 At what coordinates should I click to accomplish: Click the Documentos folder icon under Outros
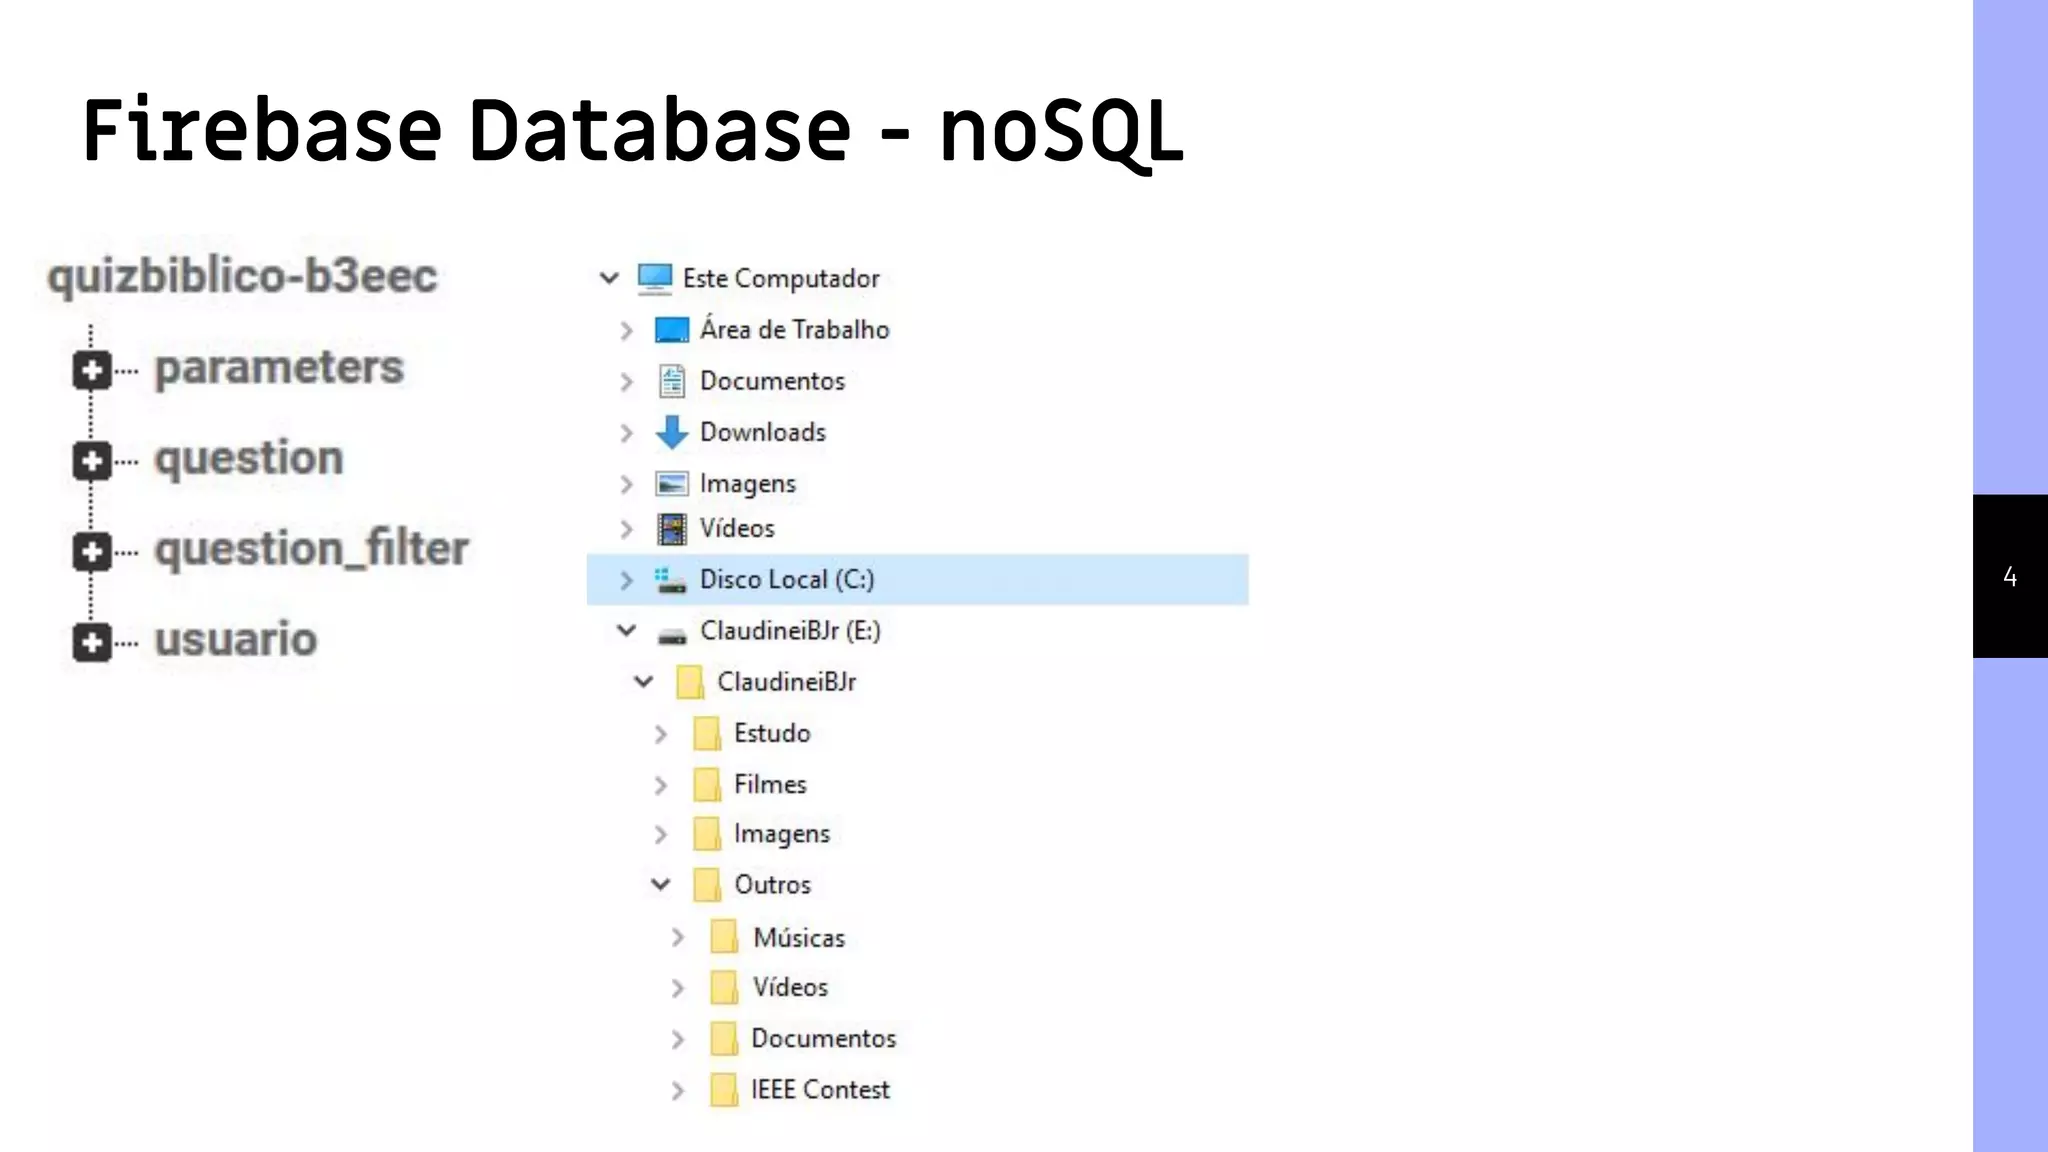click(724, 1039)
